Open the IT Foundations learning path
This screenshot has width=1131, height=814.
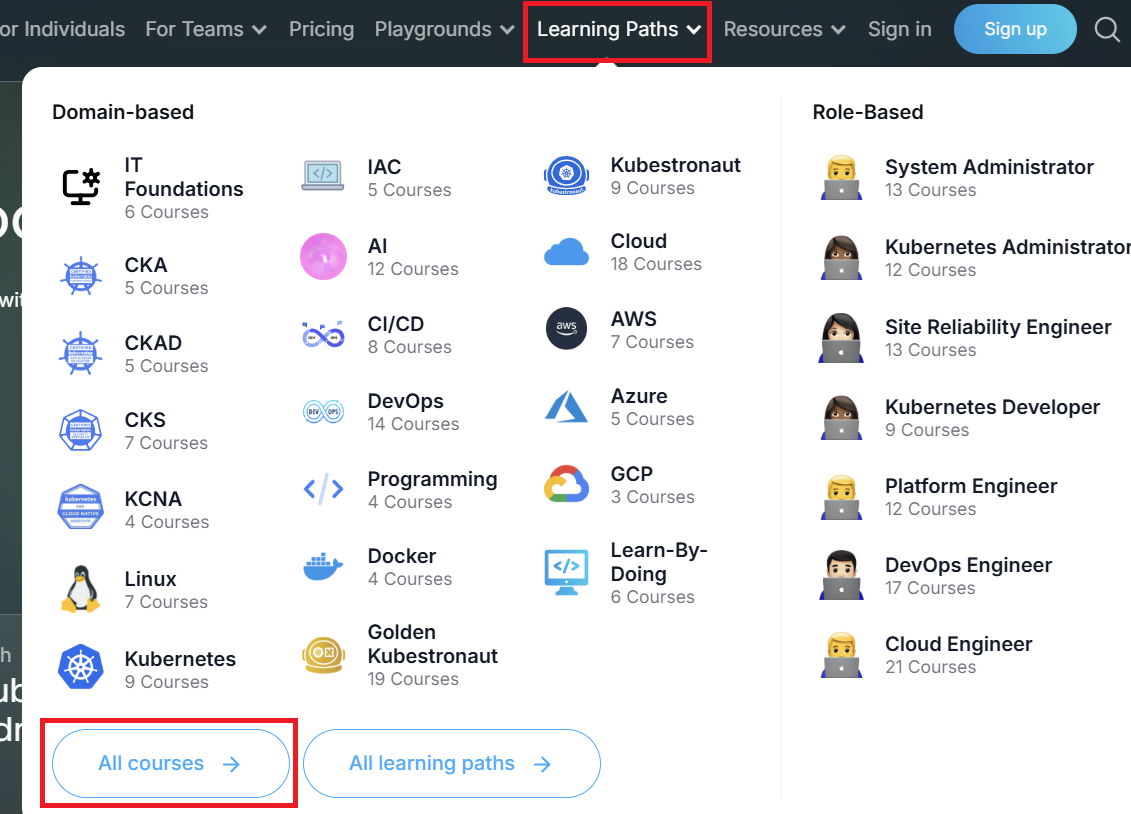(x=153, y=187)
